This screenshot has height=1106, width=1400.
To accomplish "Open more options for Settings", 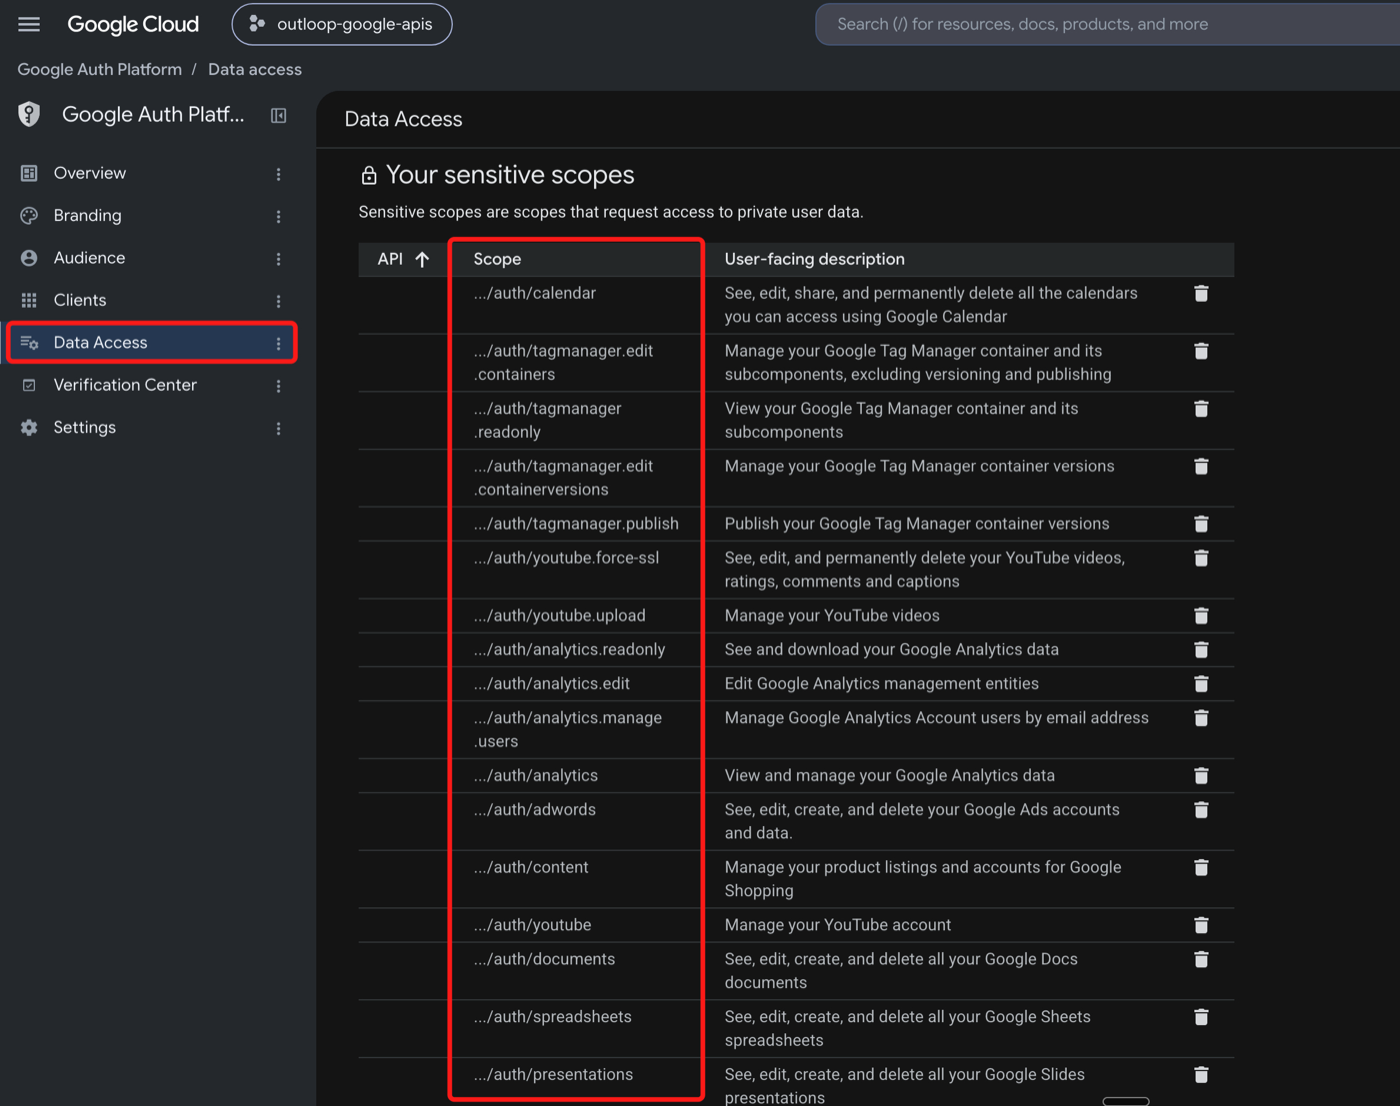I will tap(279, 428).
